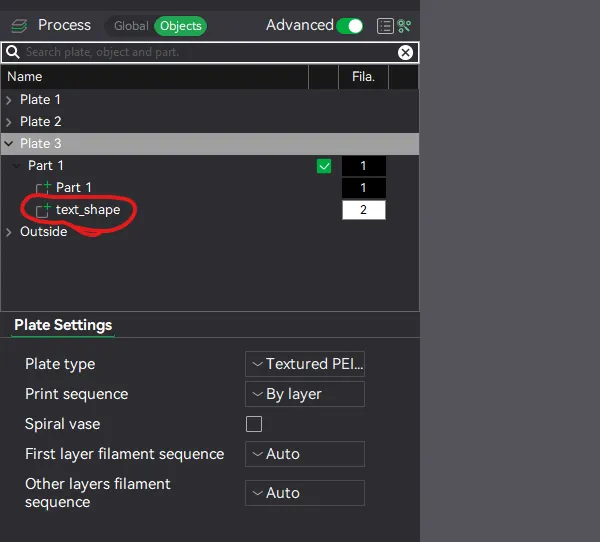Click the text_shape part icon
Image resolution: width=600 pixels, height=542 pixels.
click(43, 210)
